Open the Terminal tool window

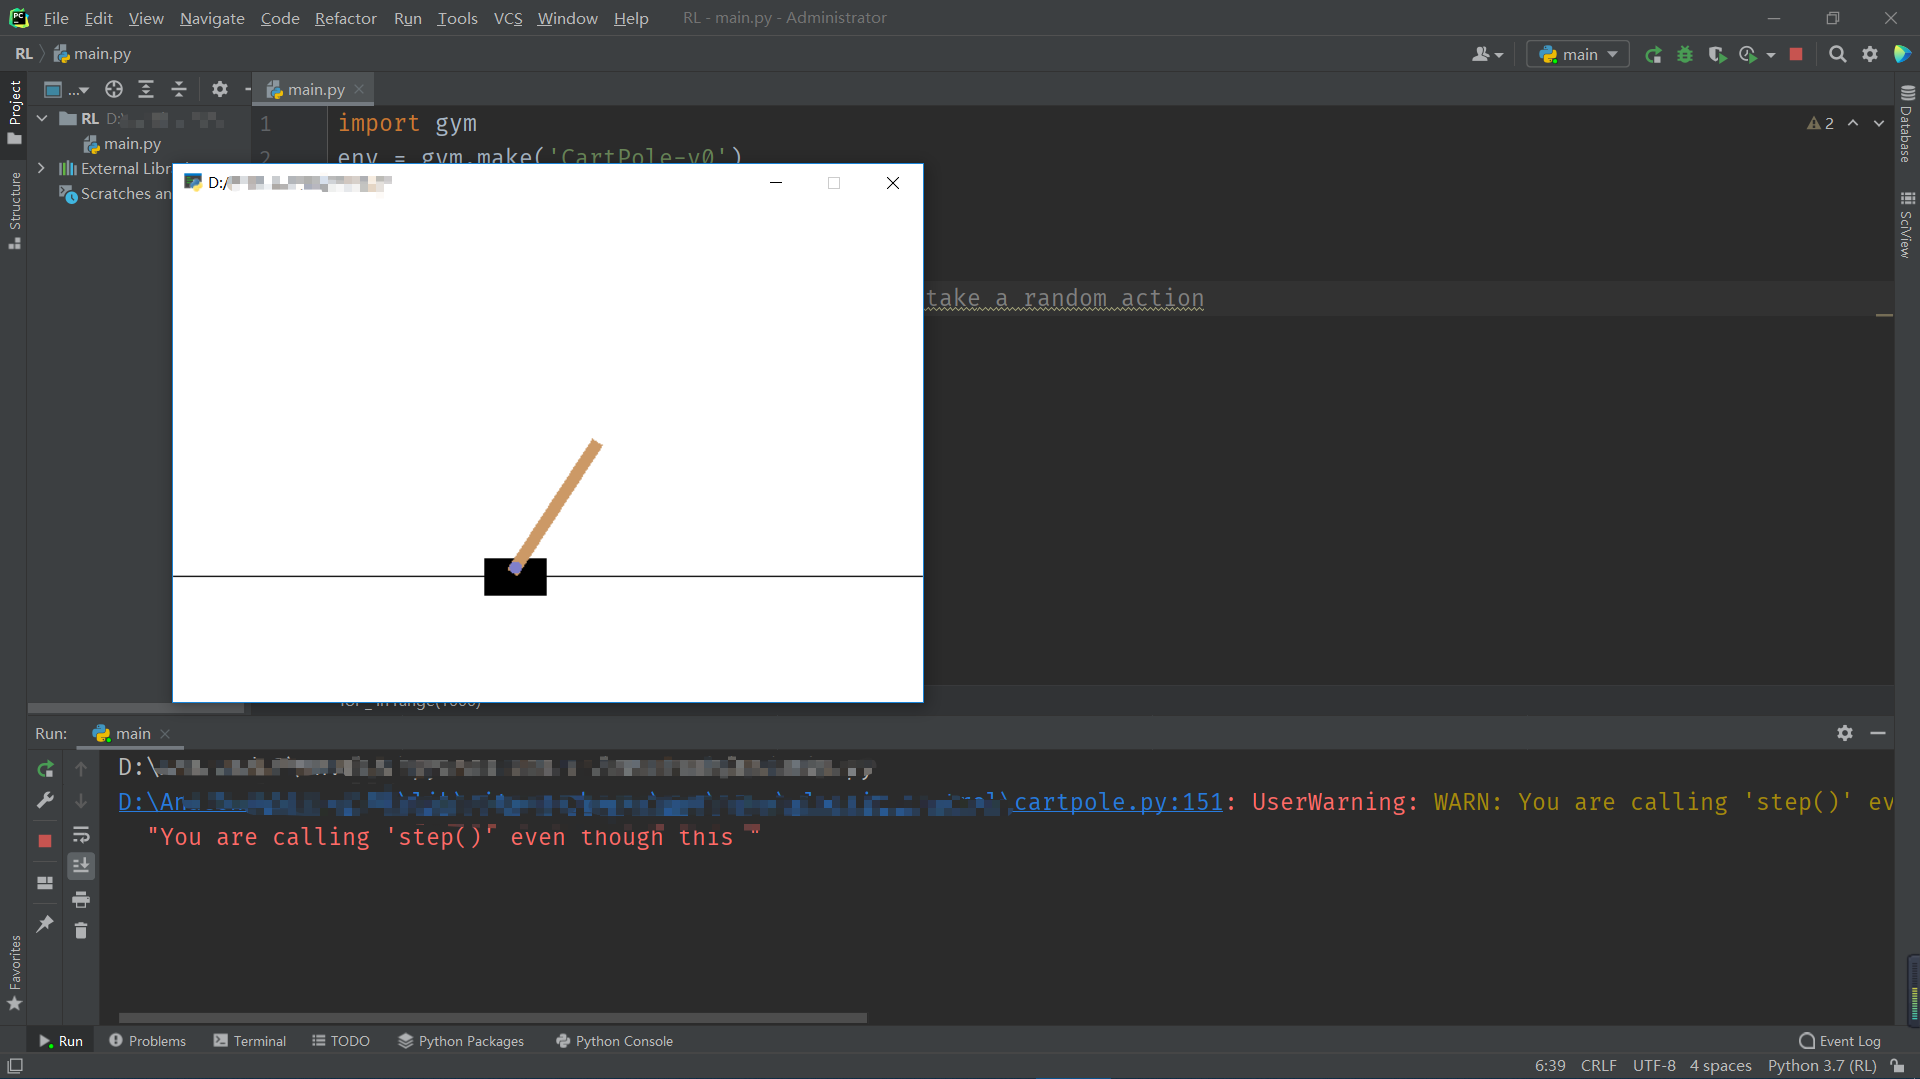click(250, 1041)
